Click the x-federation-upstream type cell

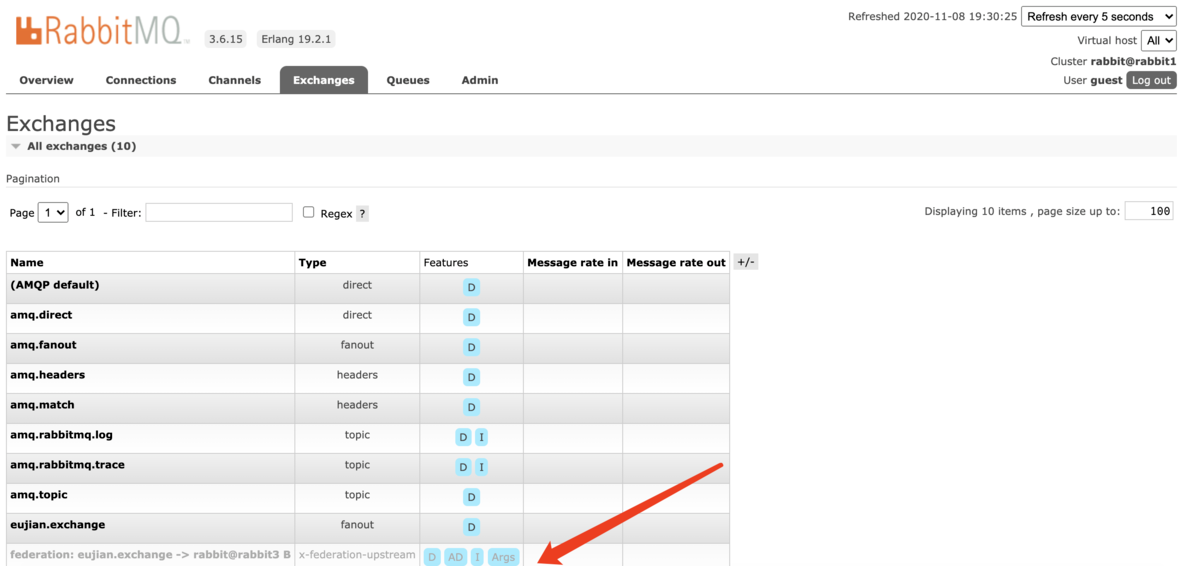357,555
